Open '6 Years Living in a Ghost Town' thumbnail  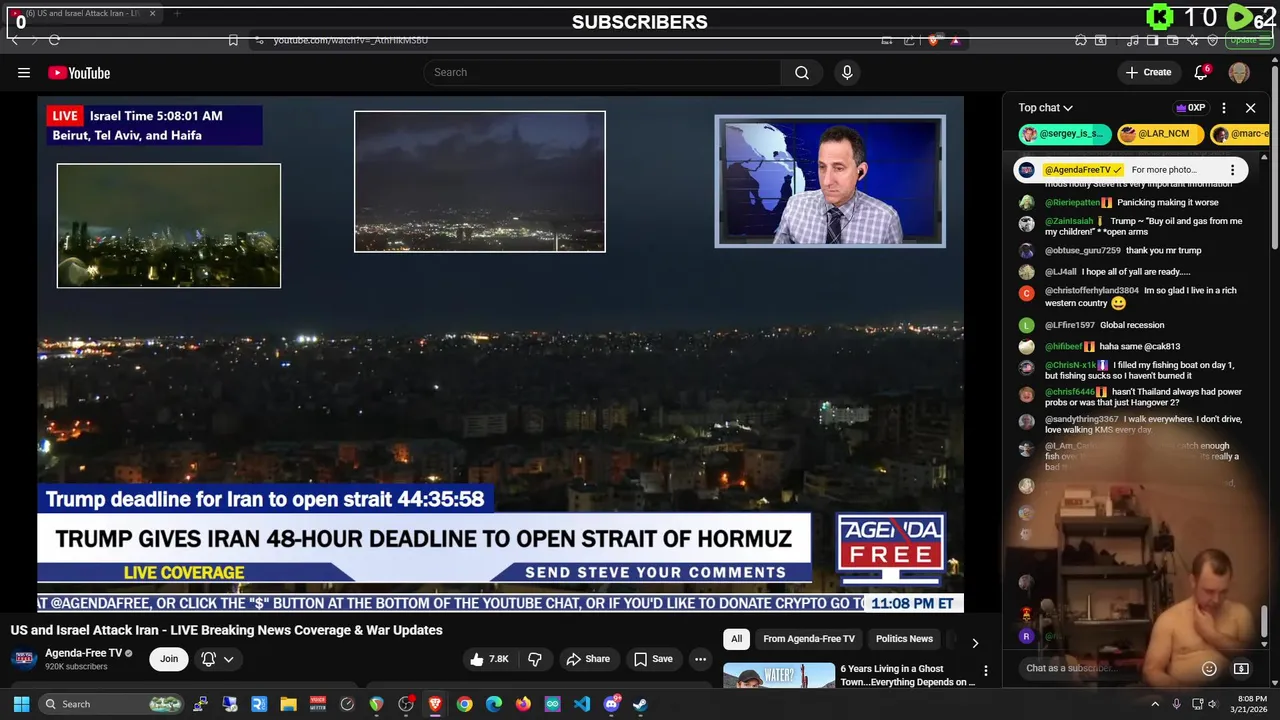779,675
